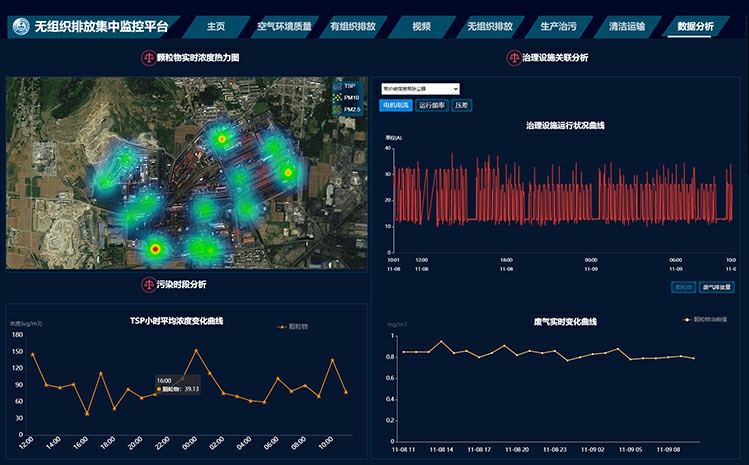Click scales icon beside 污染时段分析

pyautogui.click(x=148, y=285)
